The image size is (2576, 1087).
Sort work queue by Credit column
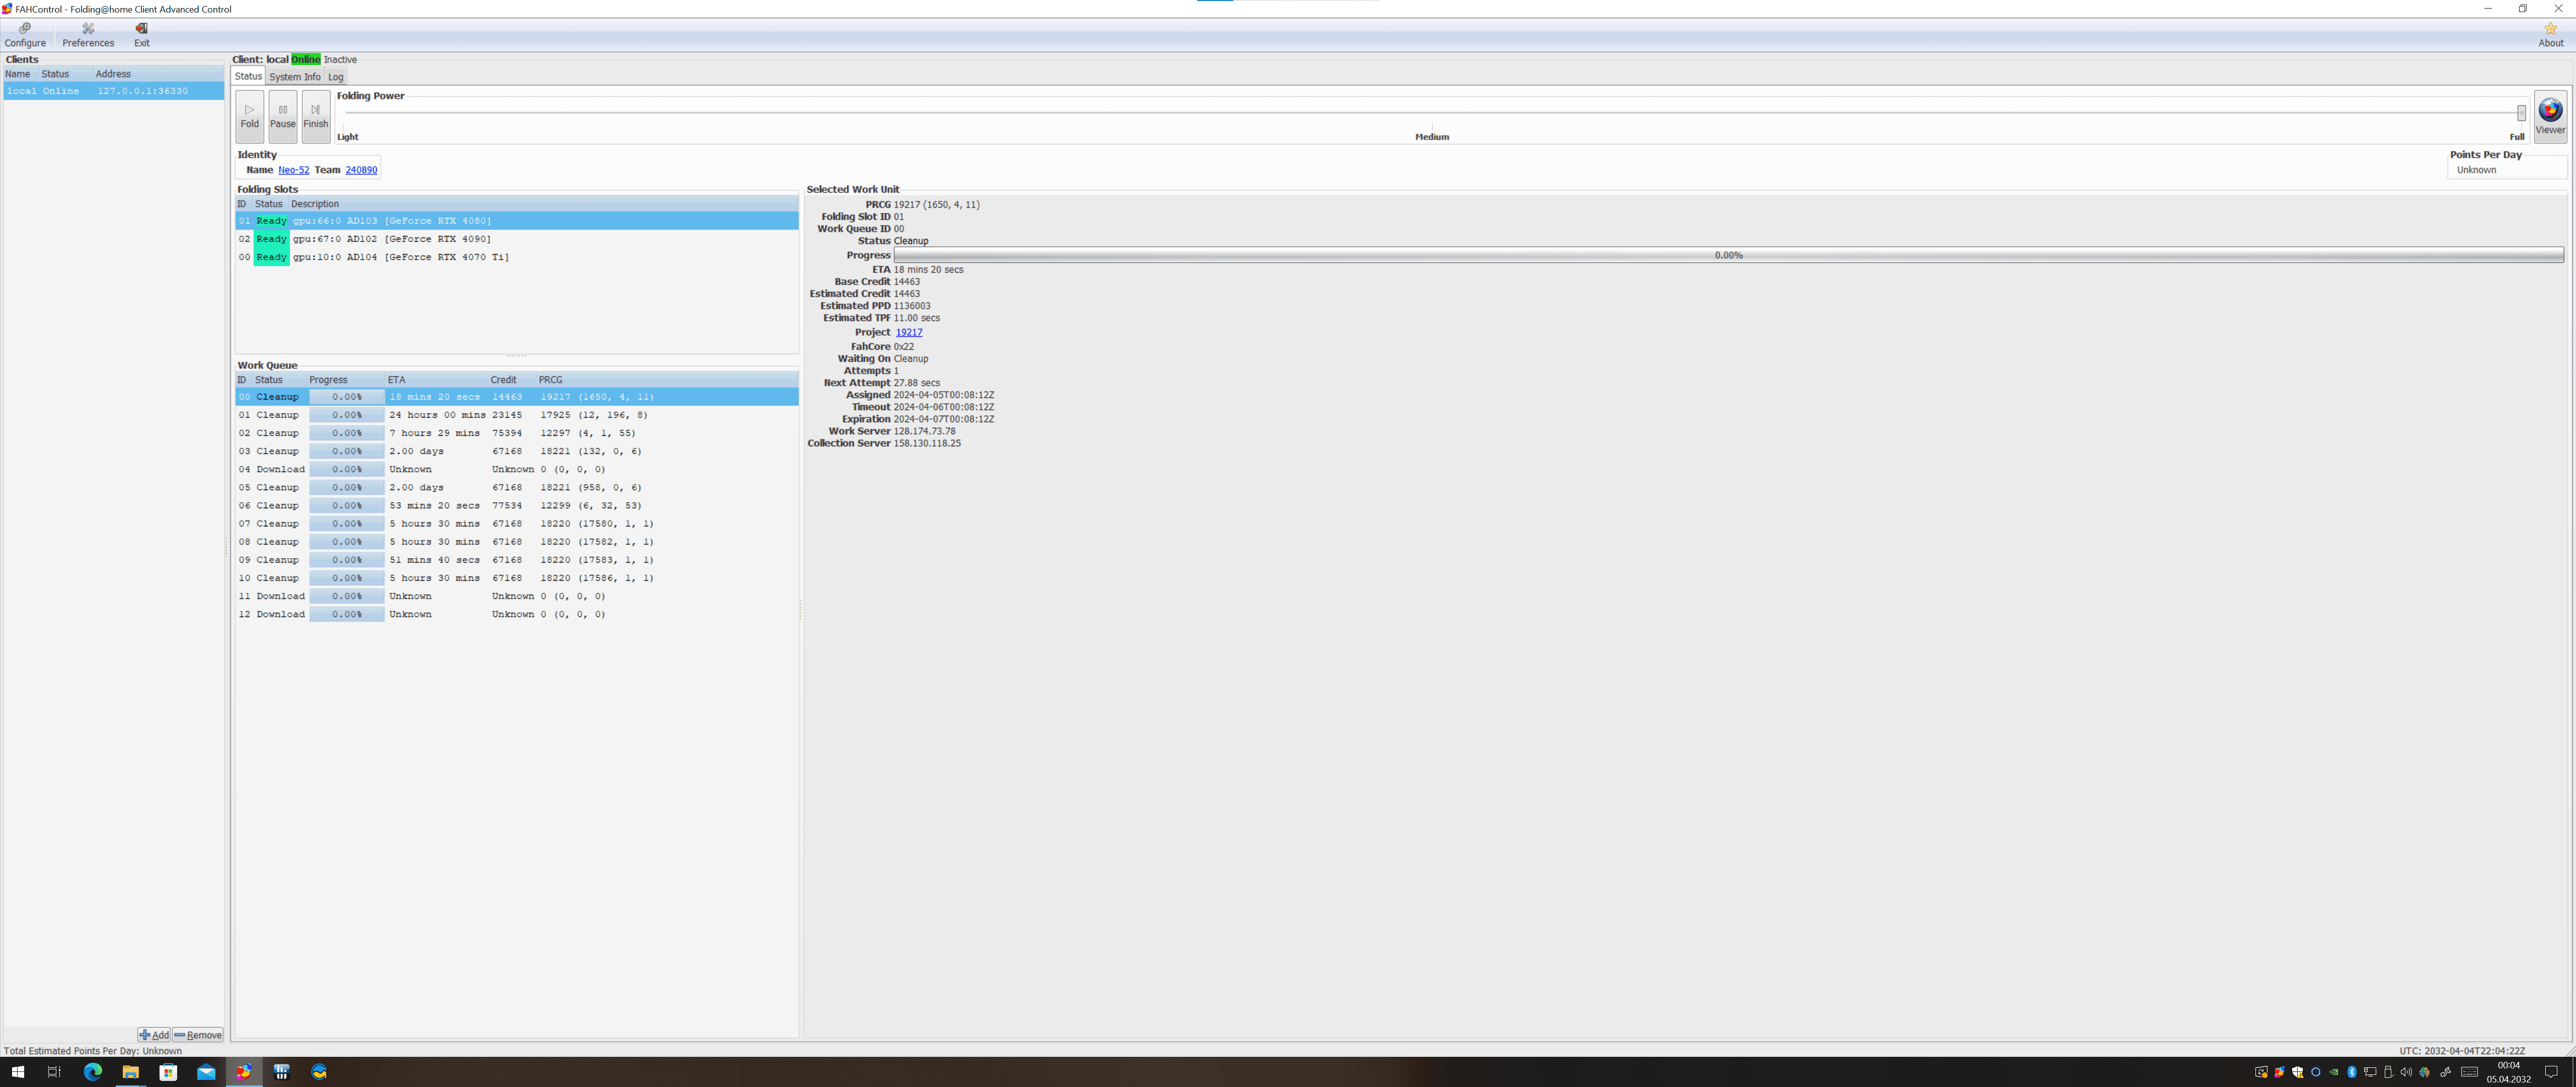512,380
